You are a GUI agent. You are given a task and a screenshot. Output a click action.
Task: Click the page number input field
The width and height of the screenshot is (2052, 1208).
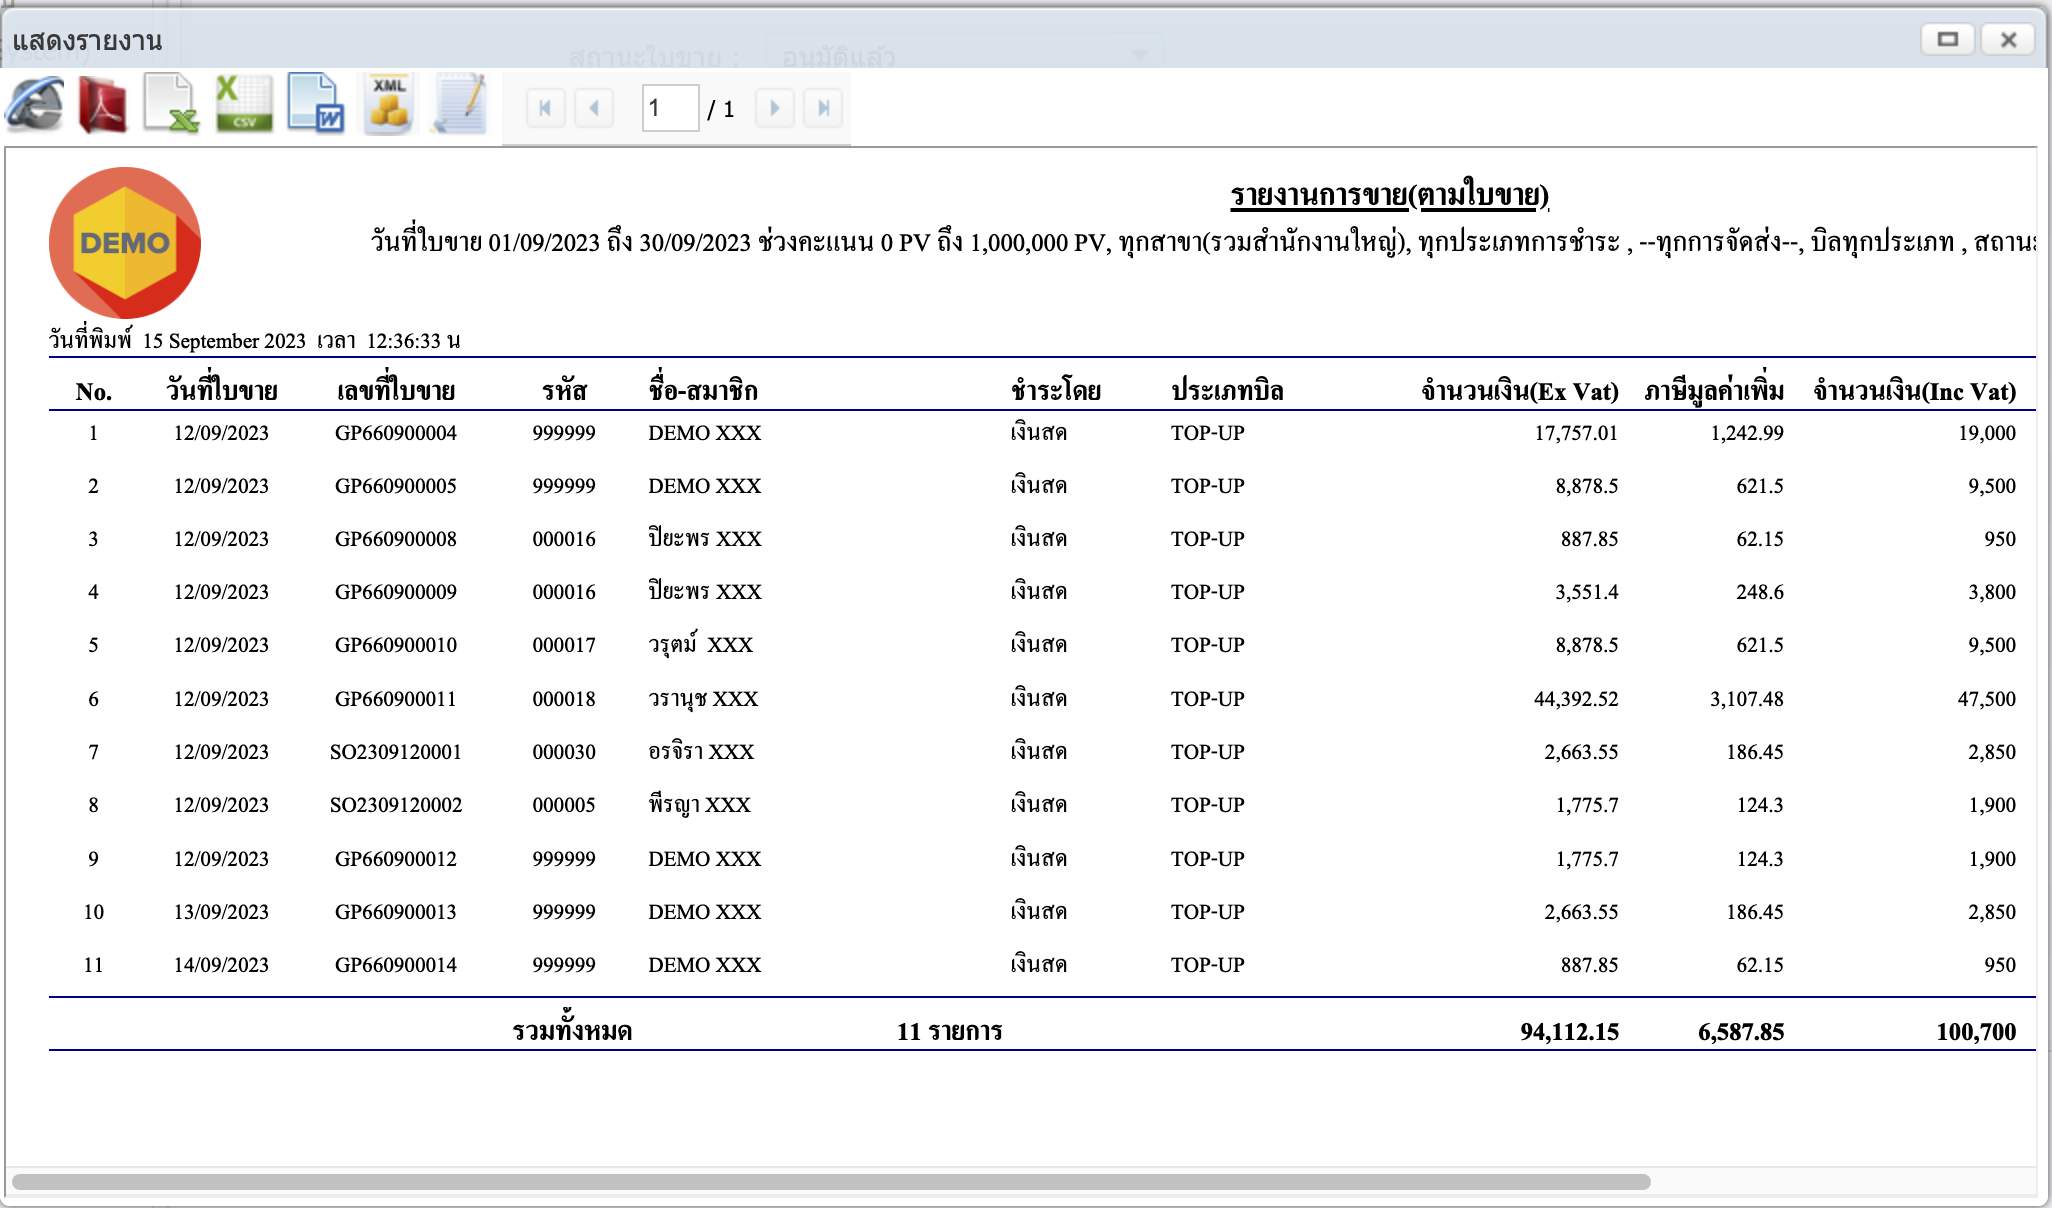[669, 108]
